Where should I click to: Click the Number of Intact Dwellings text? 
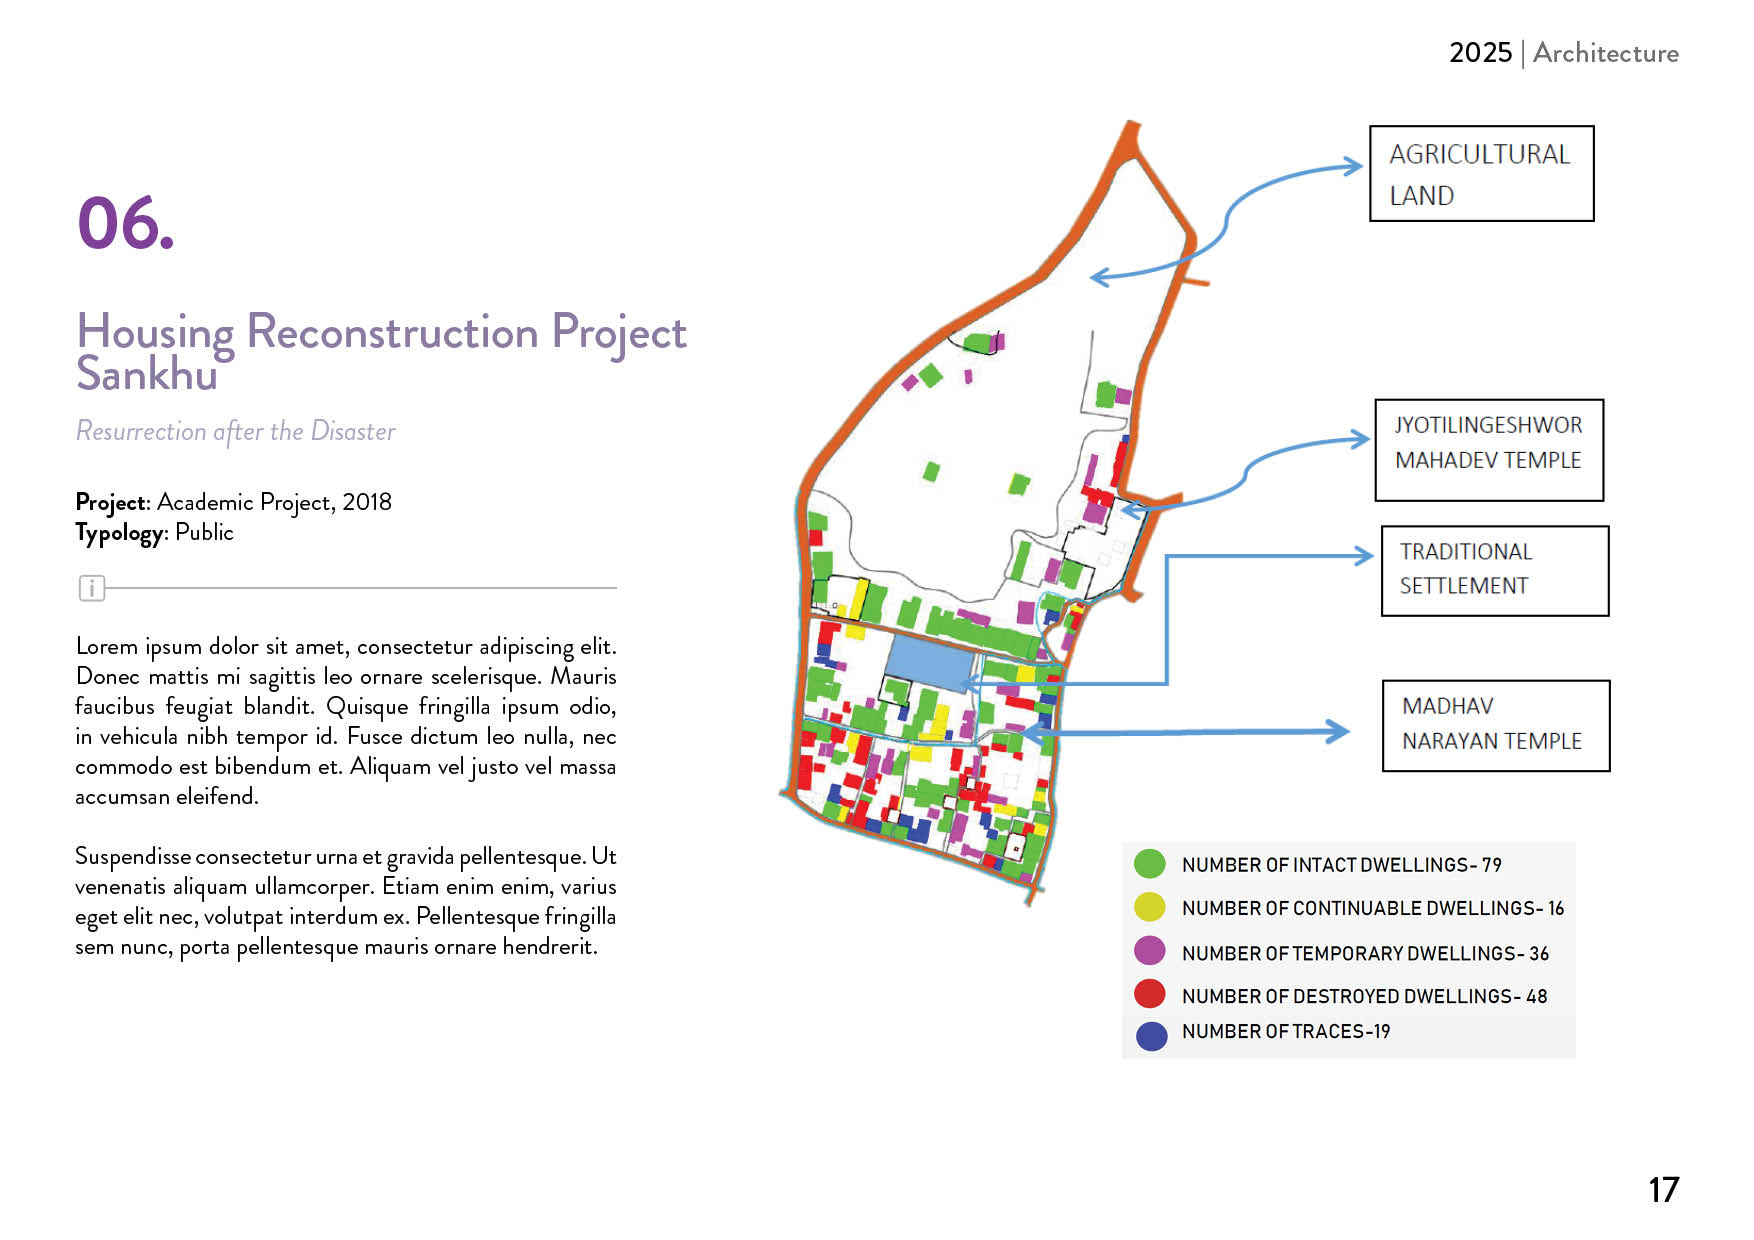coord(1341,865)
